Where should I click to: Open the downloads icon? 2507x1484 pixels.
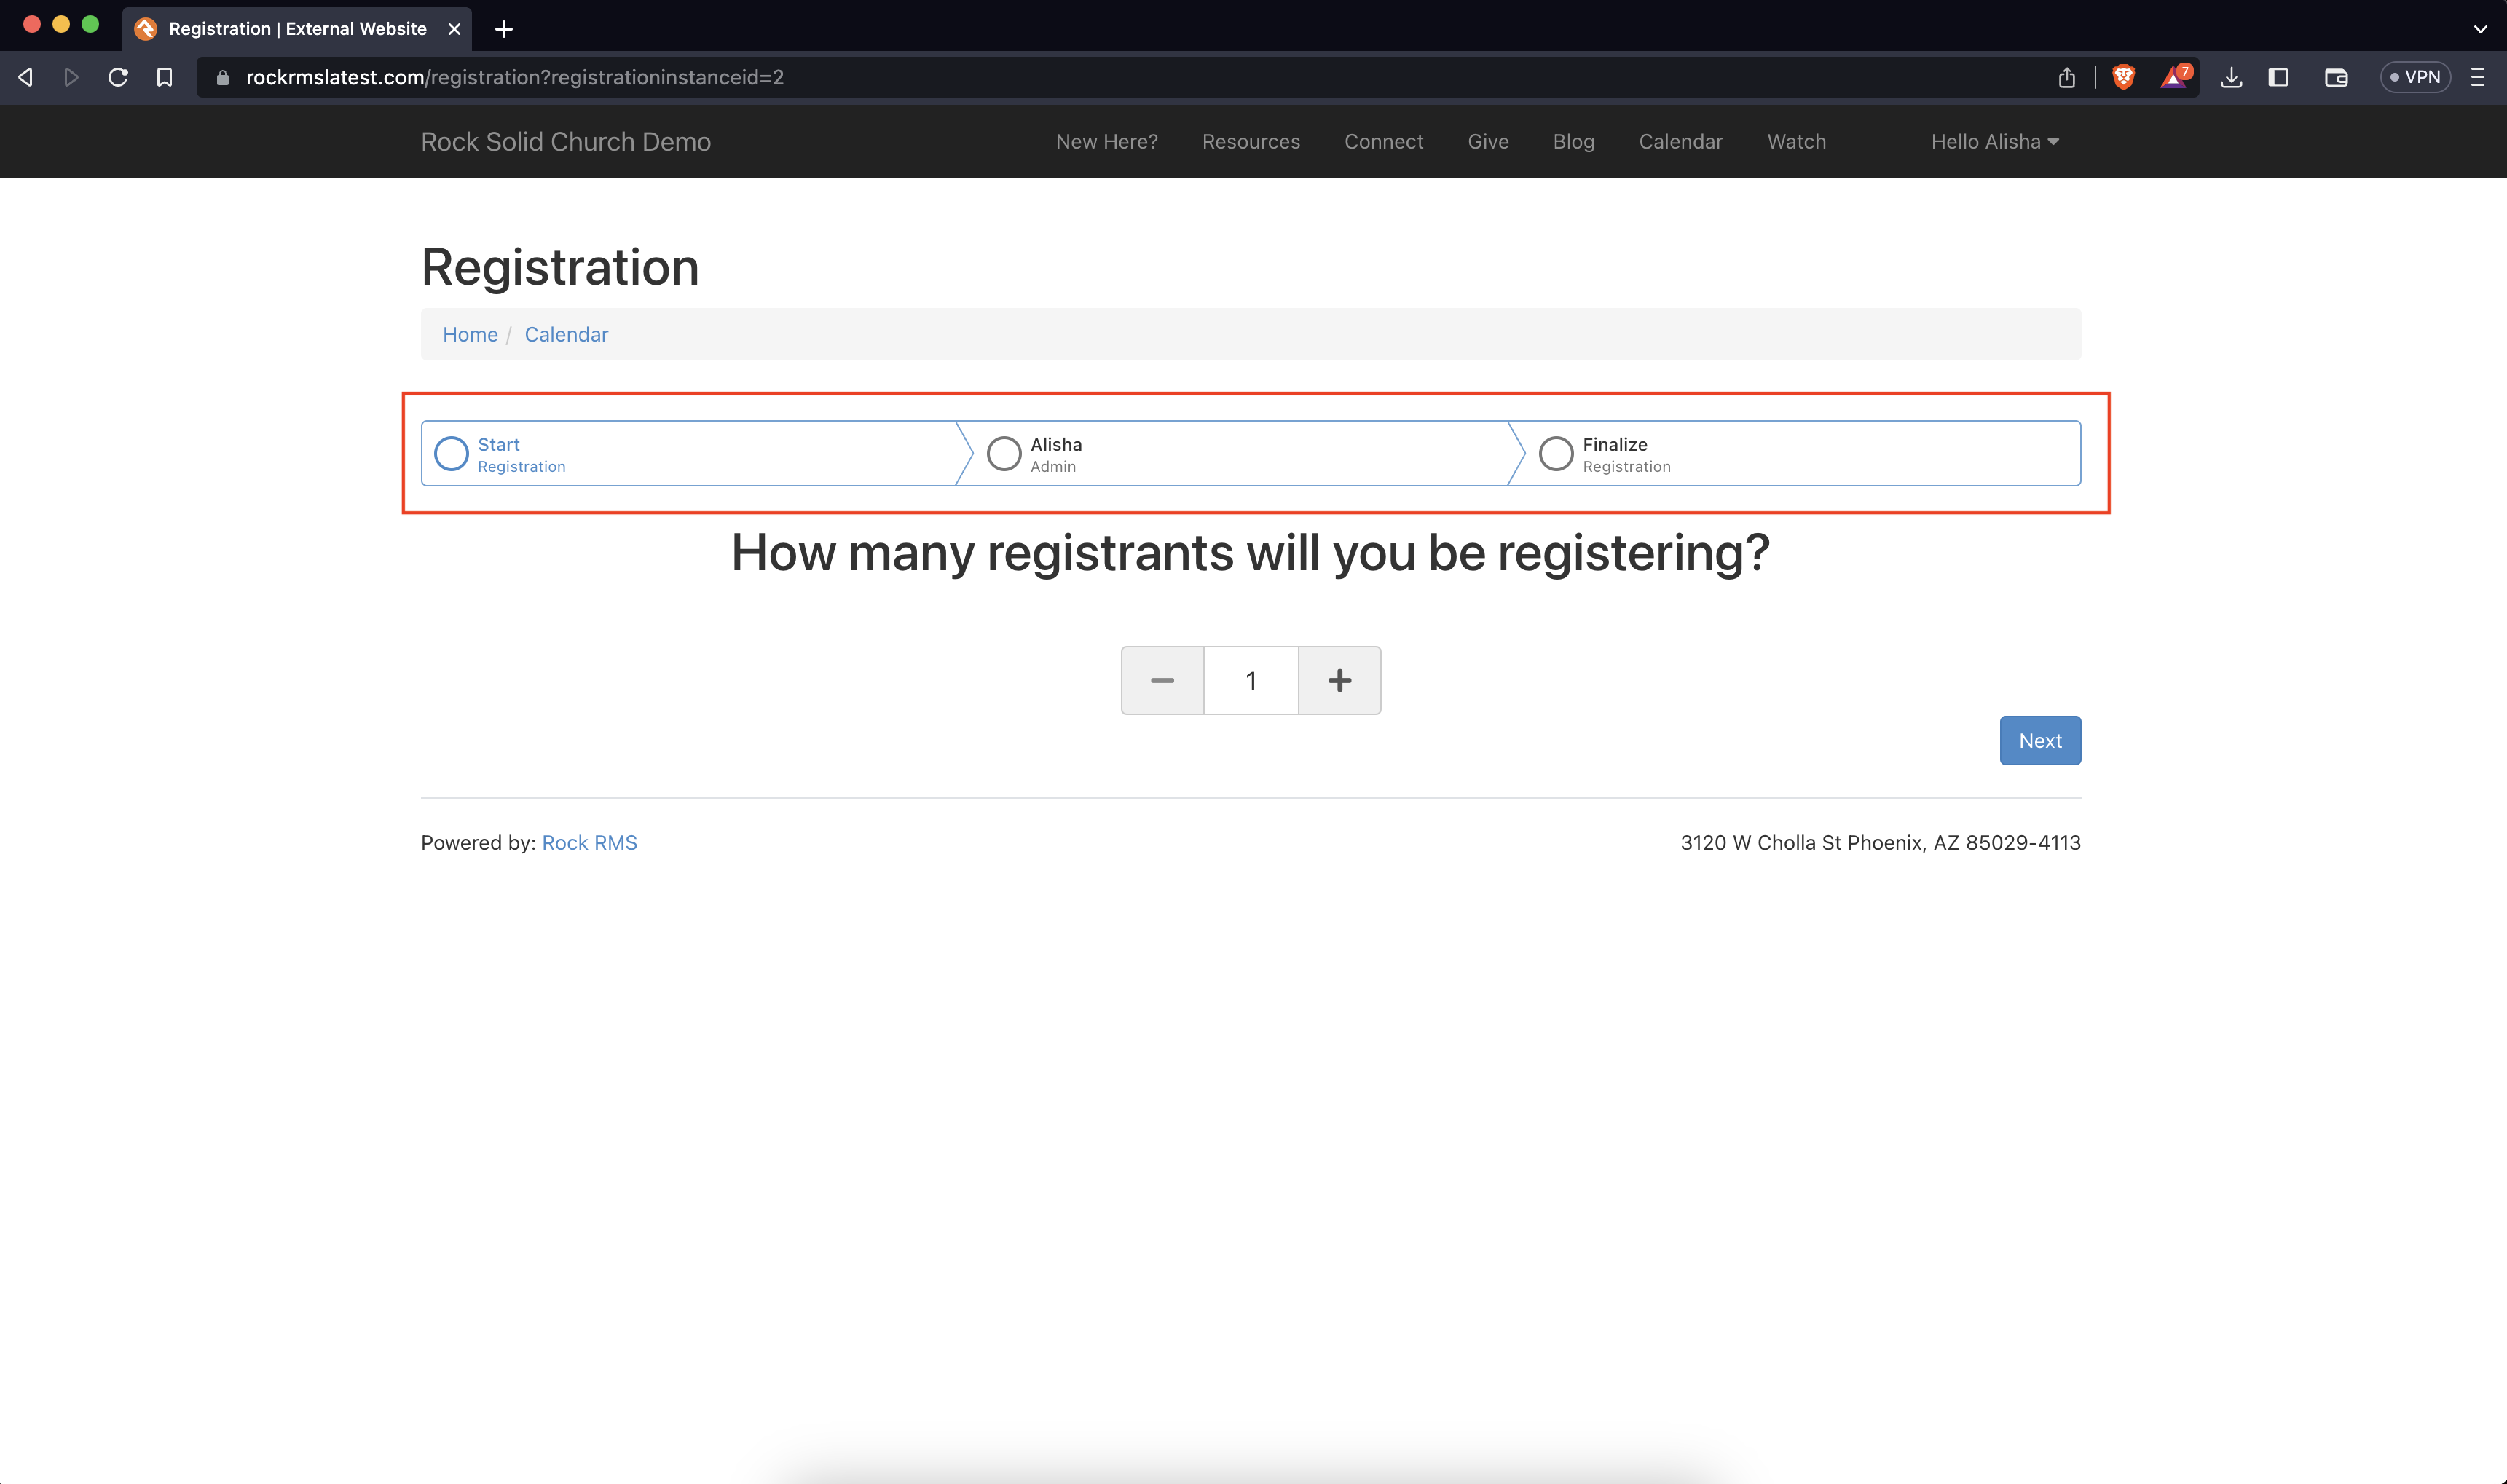(2231, 77)
